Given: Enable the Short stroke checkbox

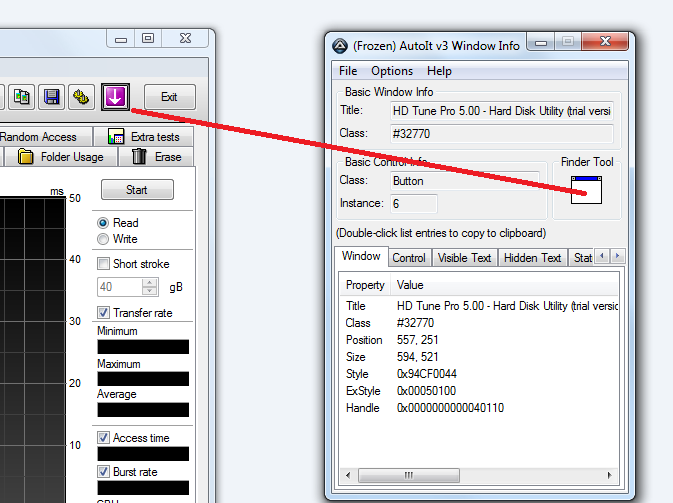Looking at the screenshot, I should 103,264.
